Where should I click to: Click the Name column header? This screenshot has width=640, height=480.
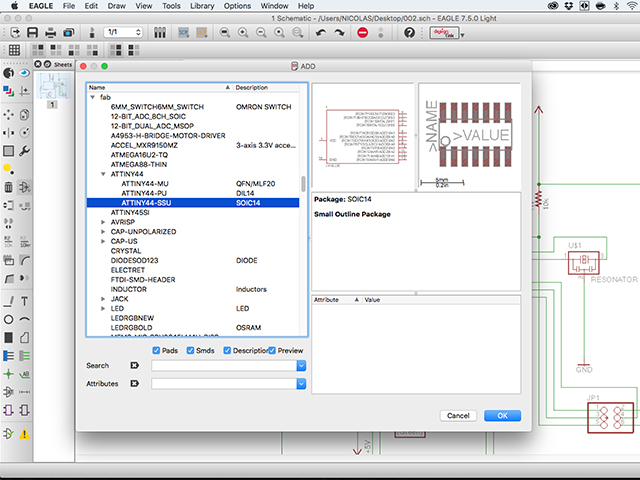160,87
